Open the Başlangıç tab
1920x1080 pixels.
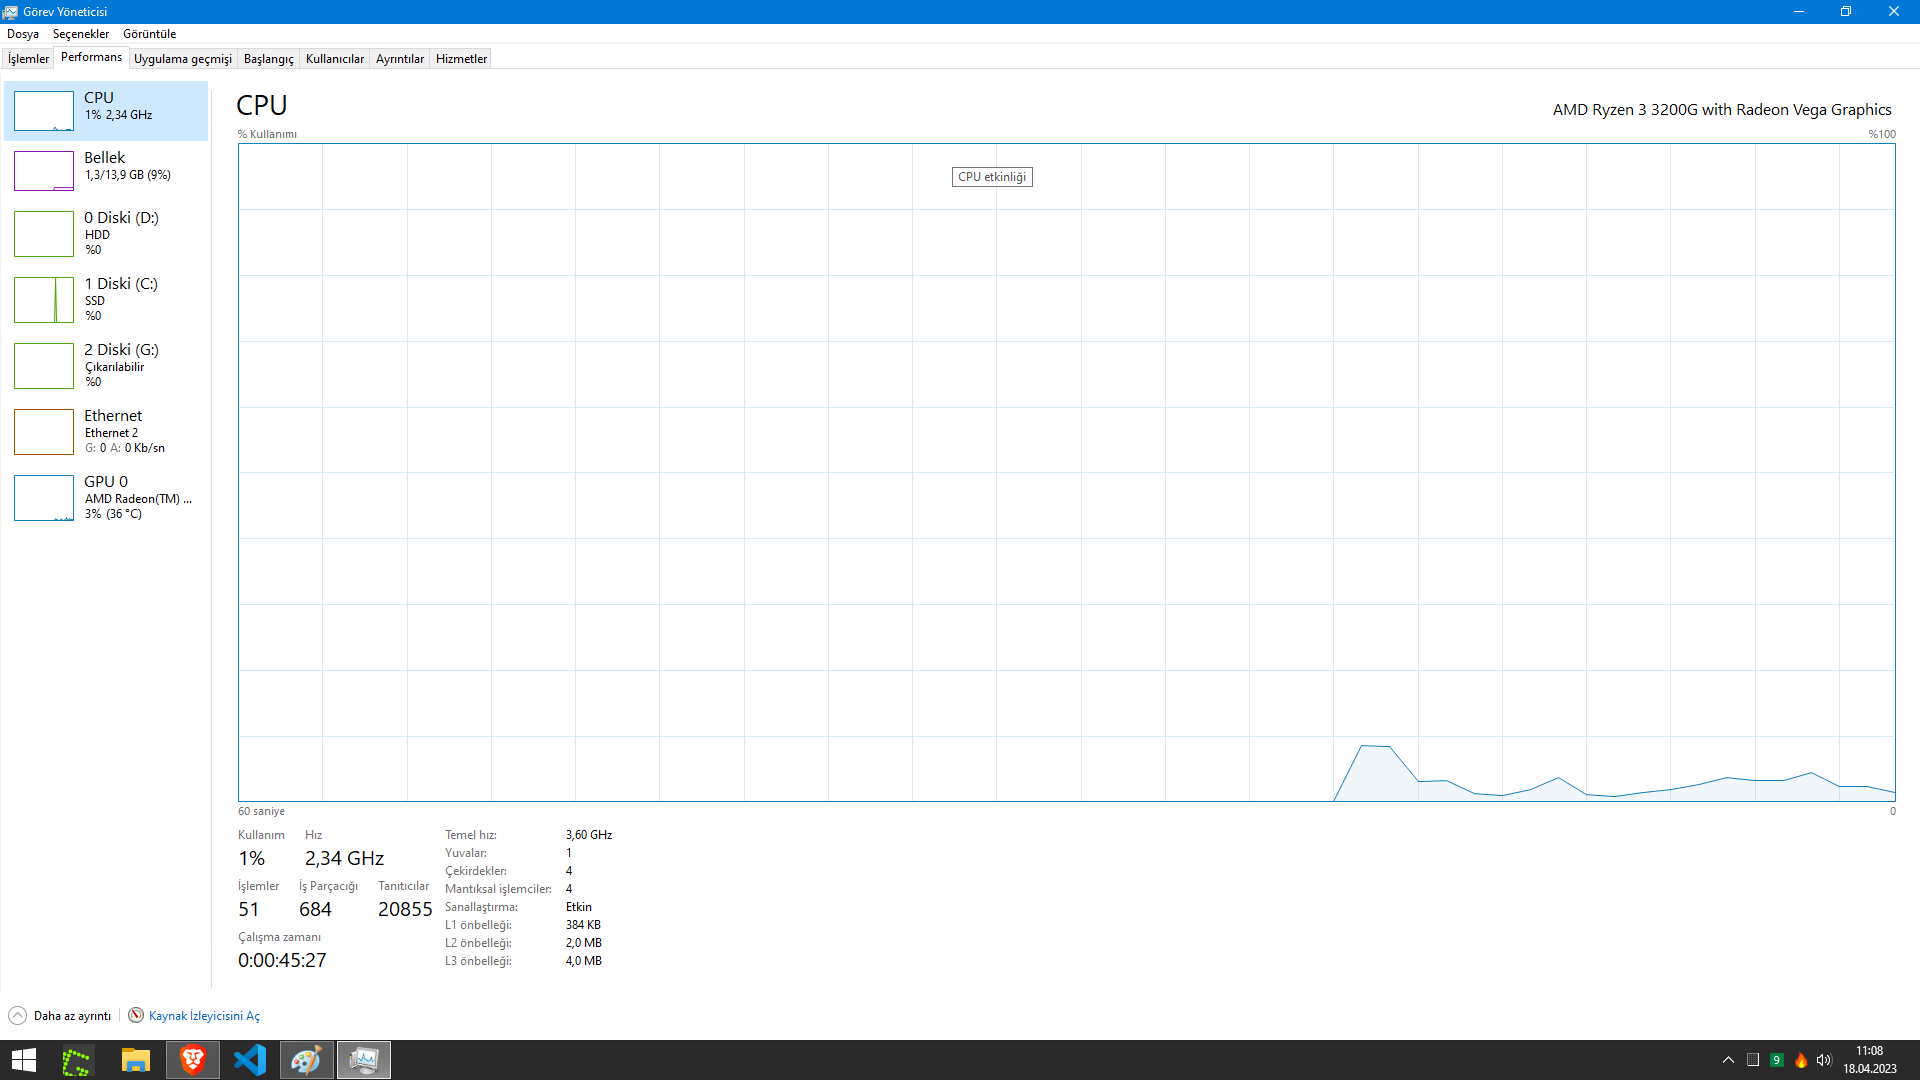(x=269, y=59)
